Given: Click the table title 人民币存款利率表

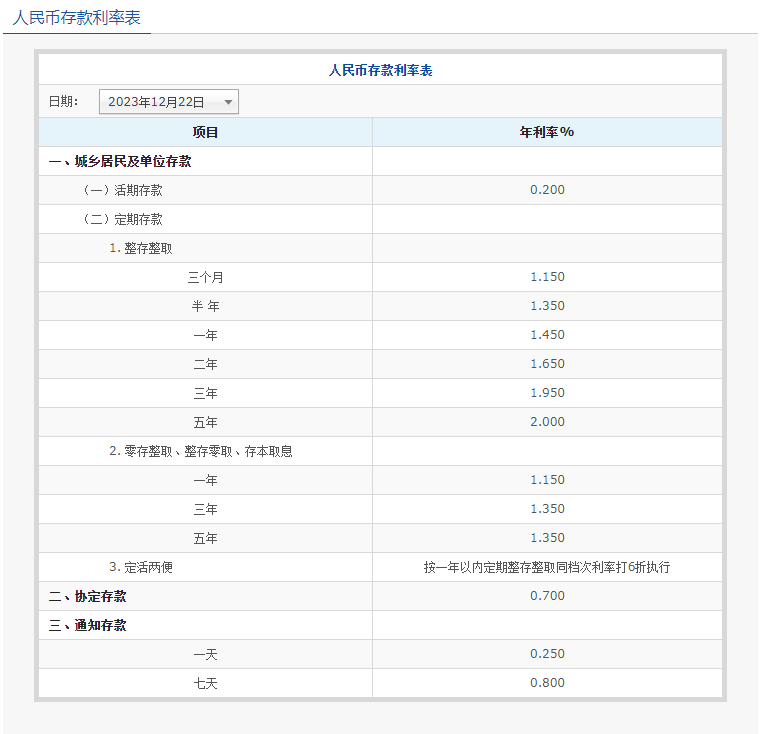Looking at the screenshot, I should click(380, 71).
